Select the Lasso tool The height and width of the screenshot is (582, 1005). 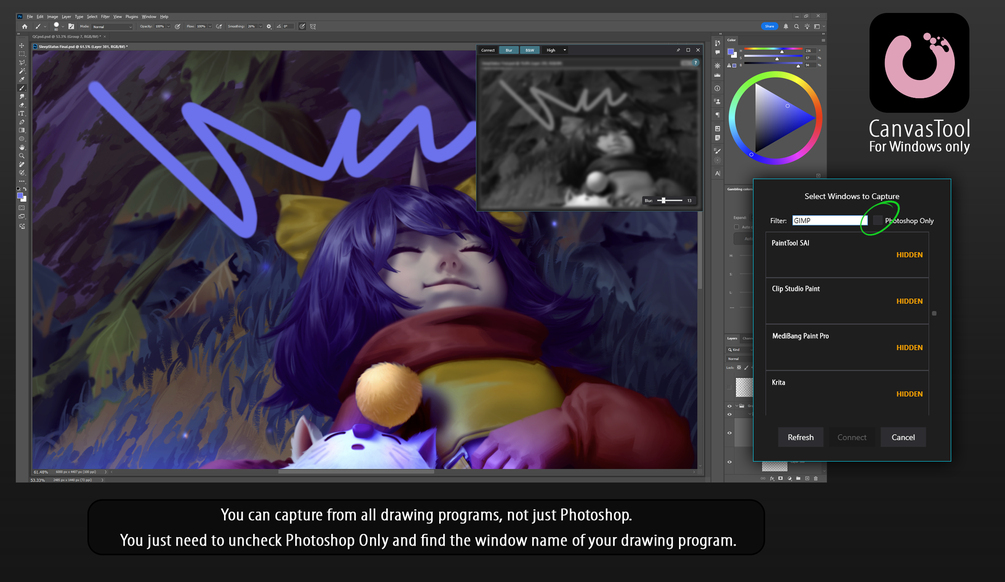pyautogui.click(x=22, y=62)
